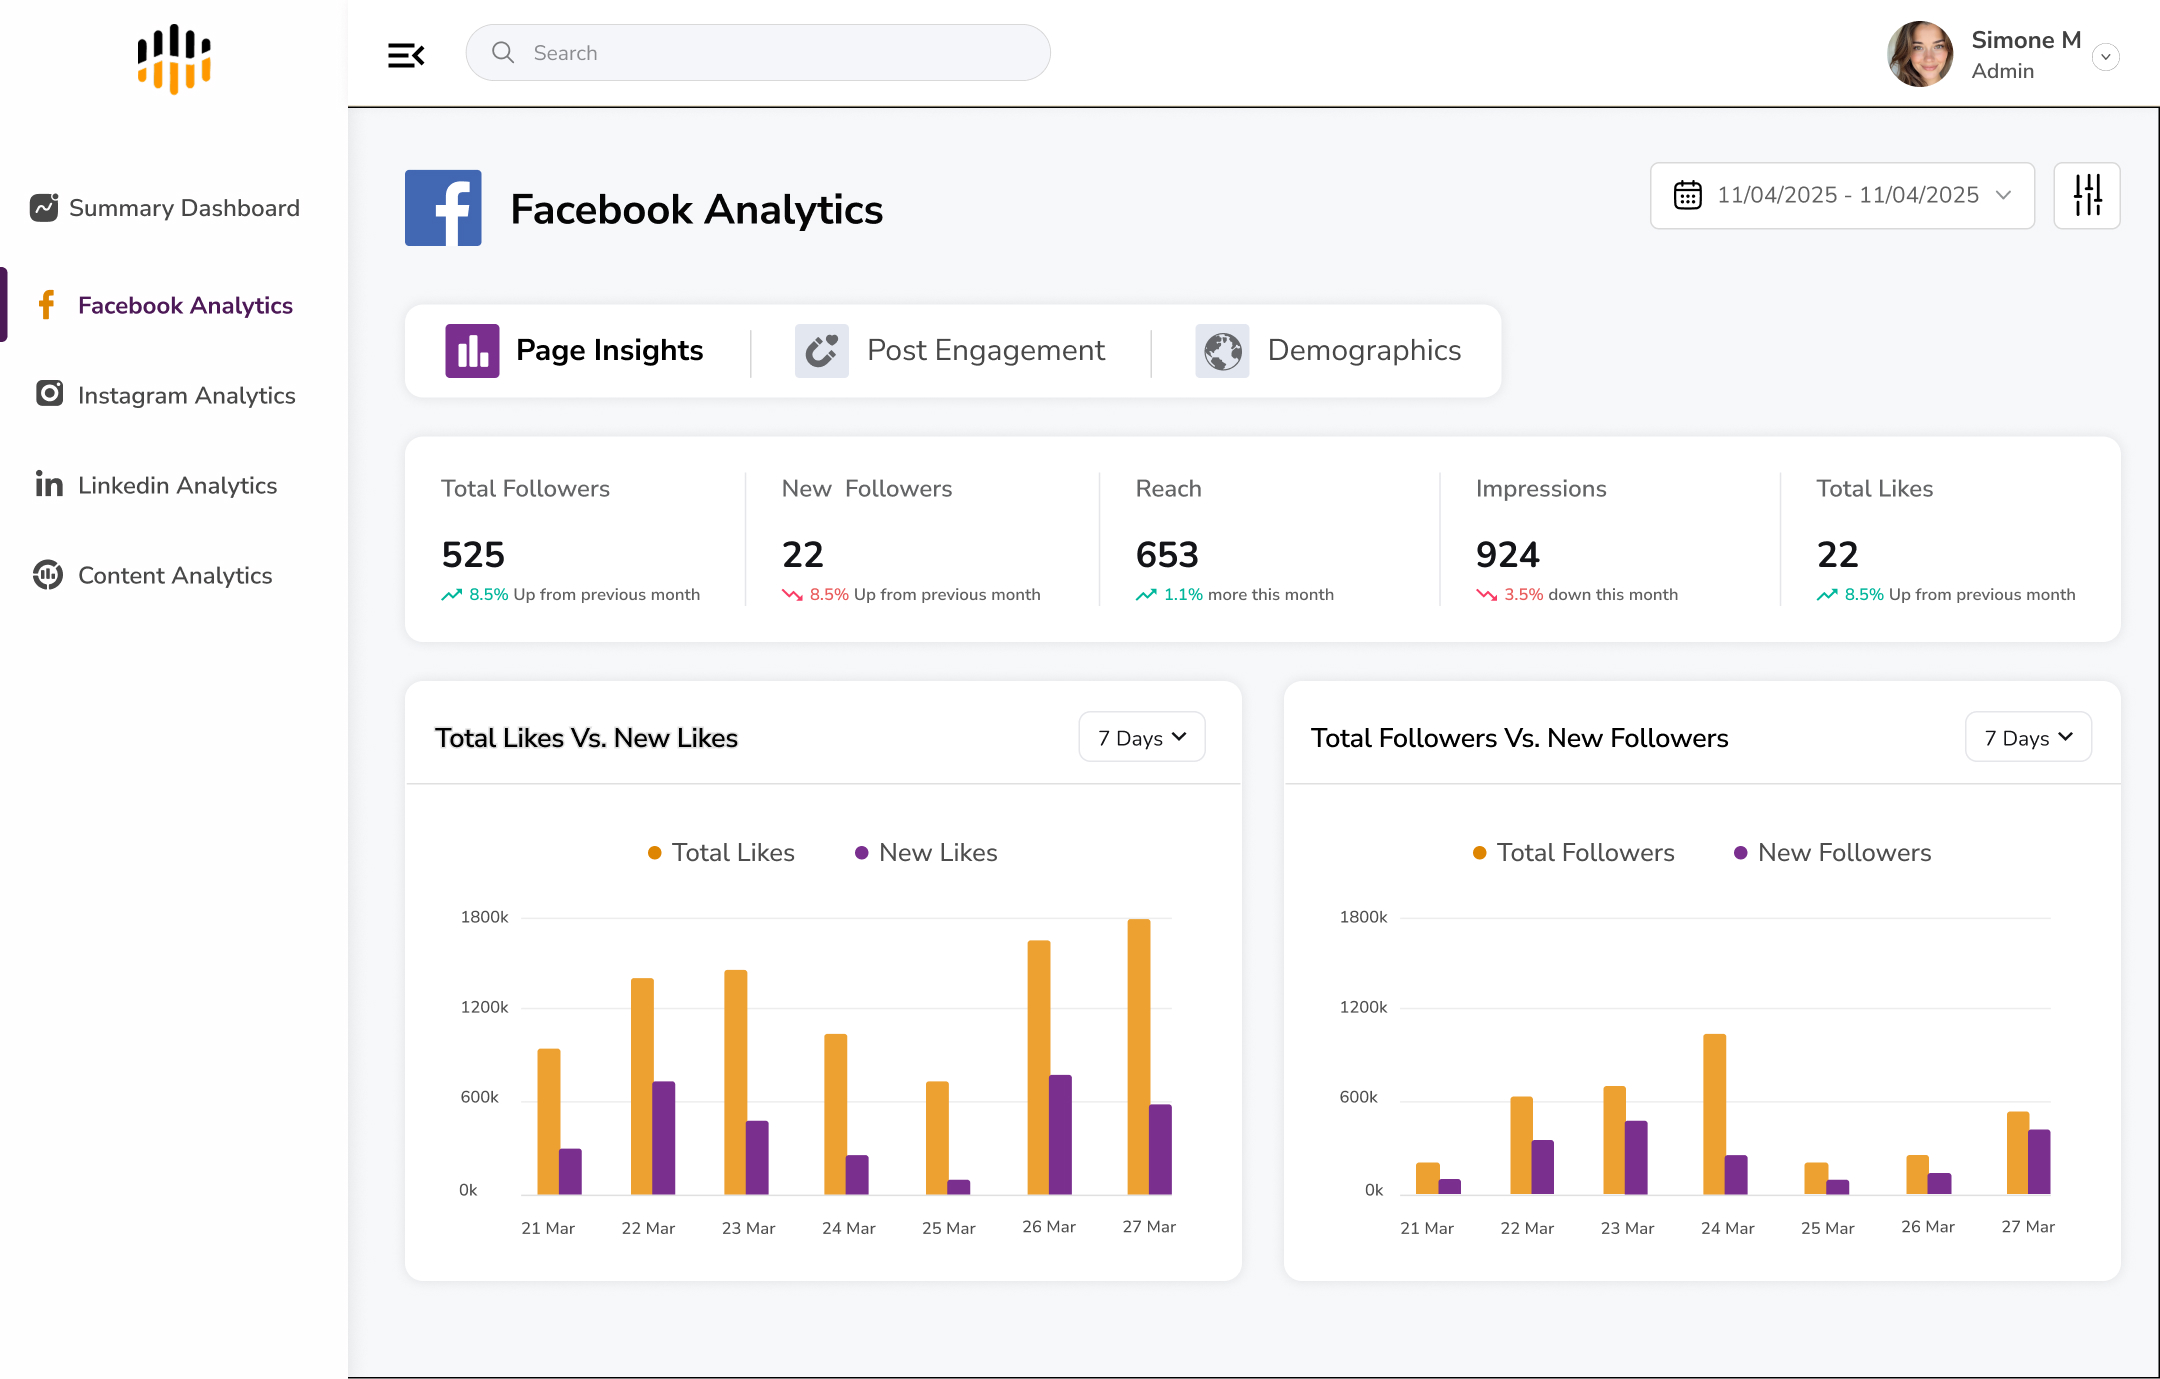Click 24 Mar orange bar in Followers chart
The height and width of the screenshot is (1379, 2160).
click(x=1714, y=1114)
